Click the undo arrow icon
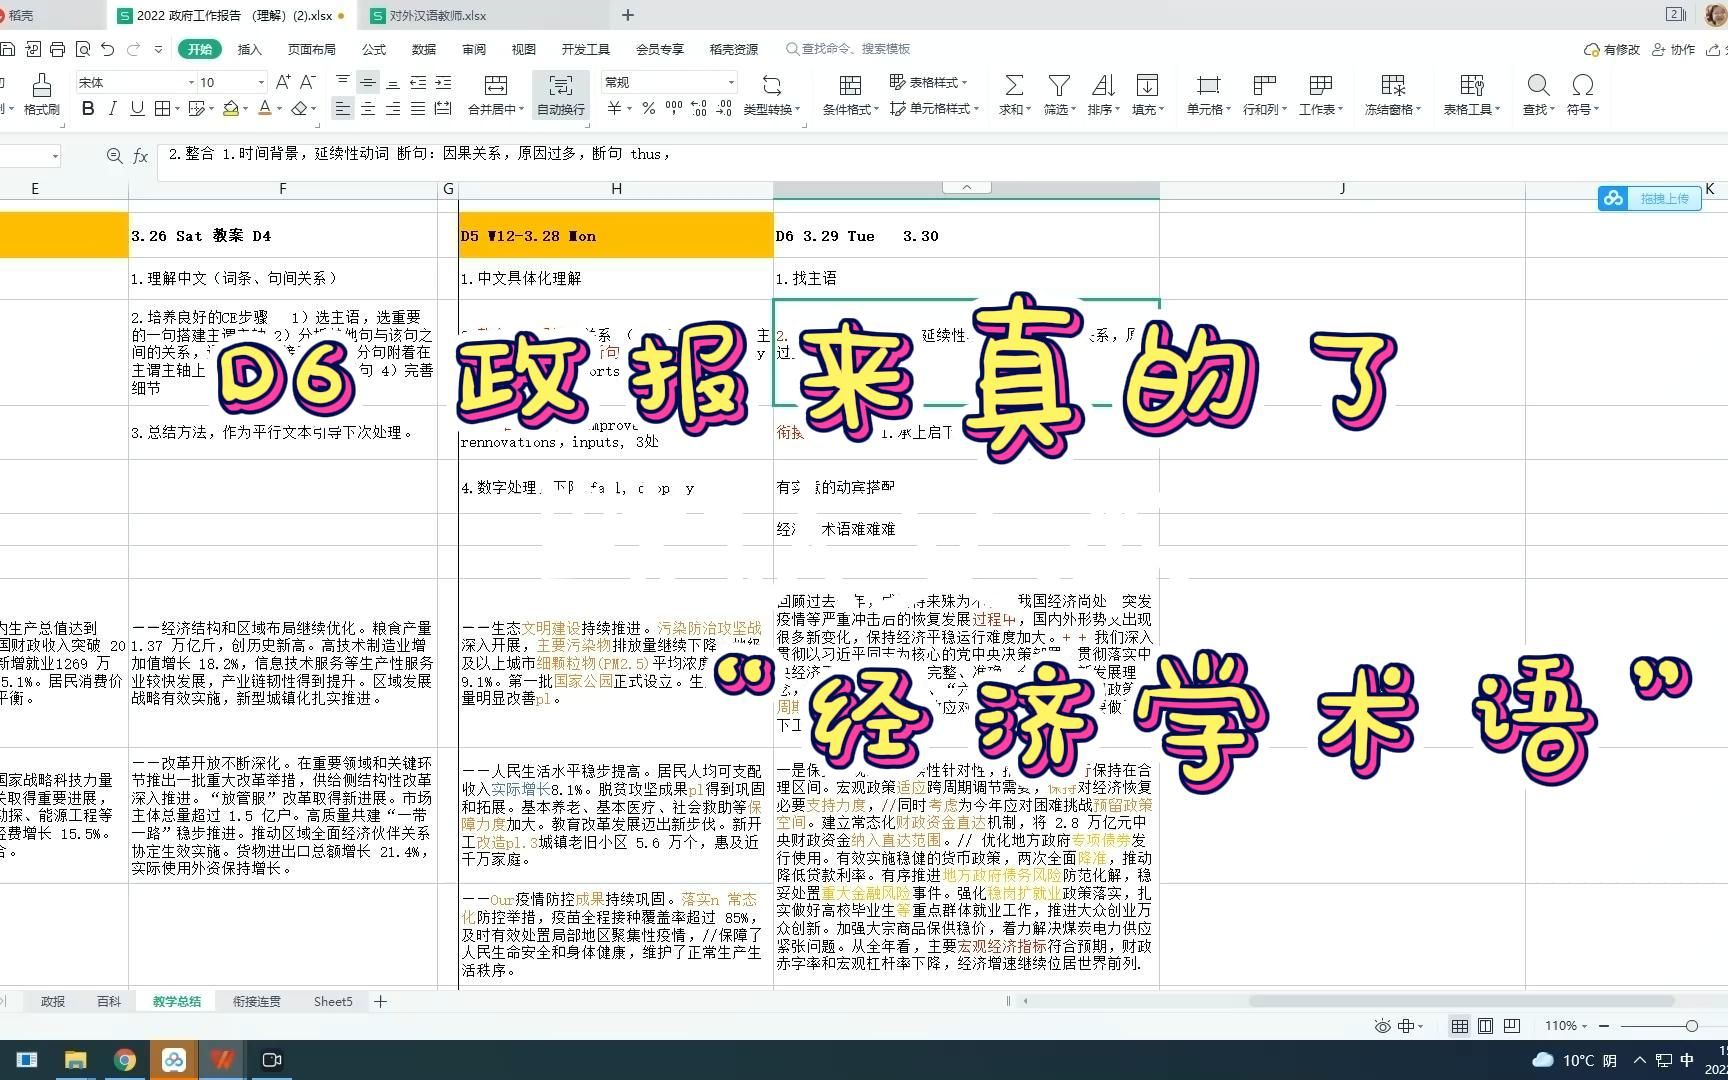Screen dimensions: 1728x1080 (x=107, y=49)
